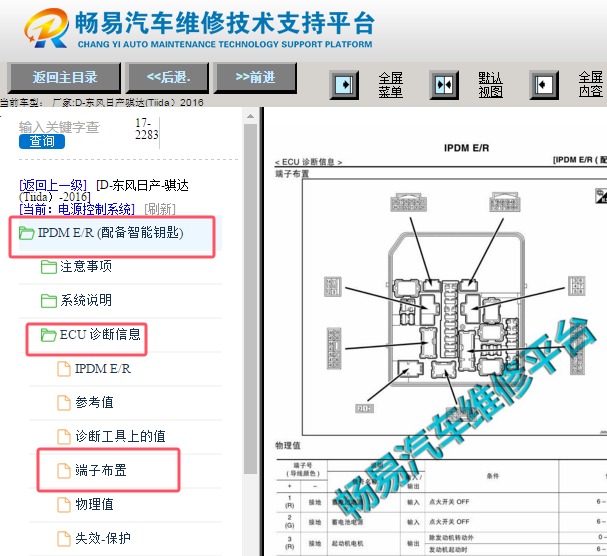The width and height of the screenshot is (607, 556).
Task: Click the 查询 search button
Action: 42,141
